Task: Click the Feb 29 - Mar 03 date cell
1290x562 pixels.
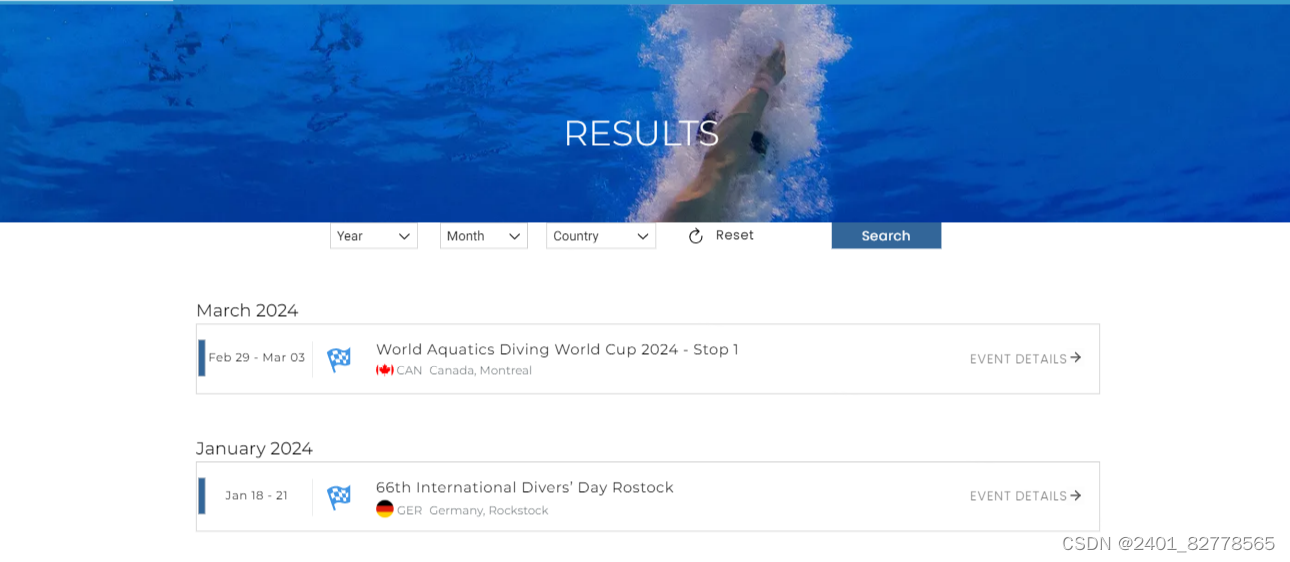Action: pyautogui.click(x=256, y=357)
